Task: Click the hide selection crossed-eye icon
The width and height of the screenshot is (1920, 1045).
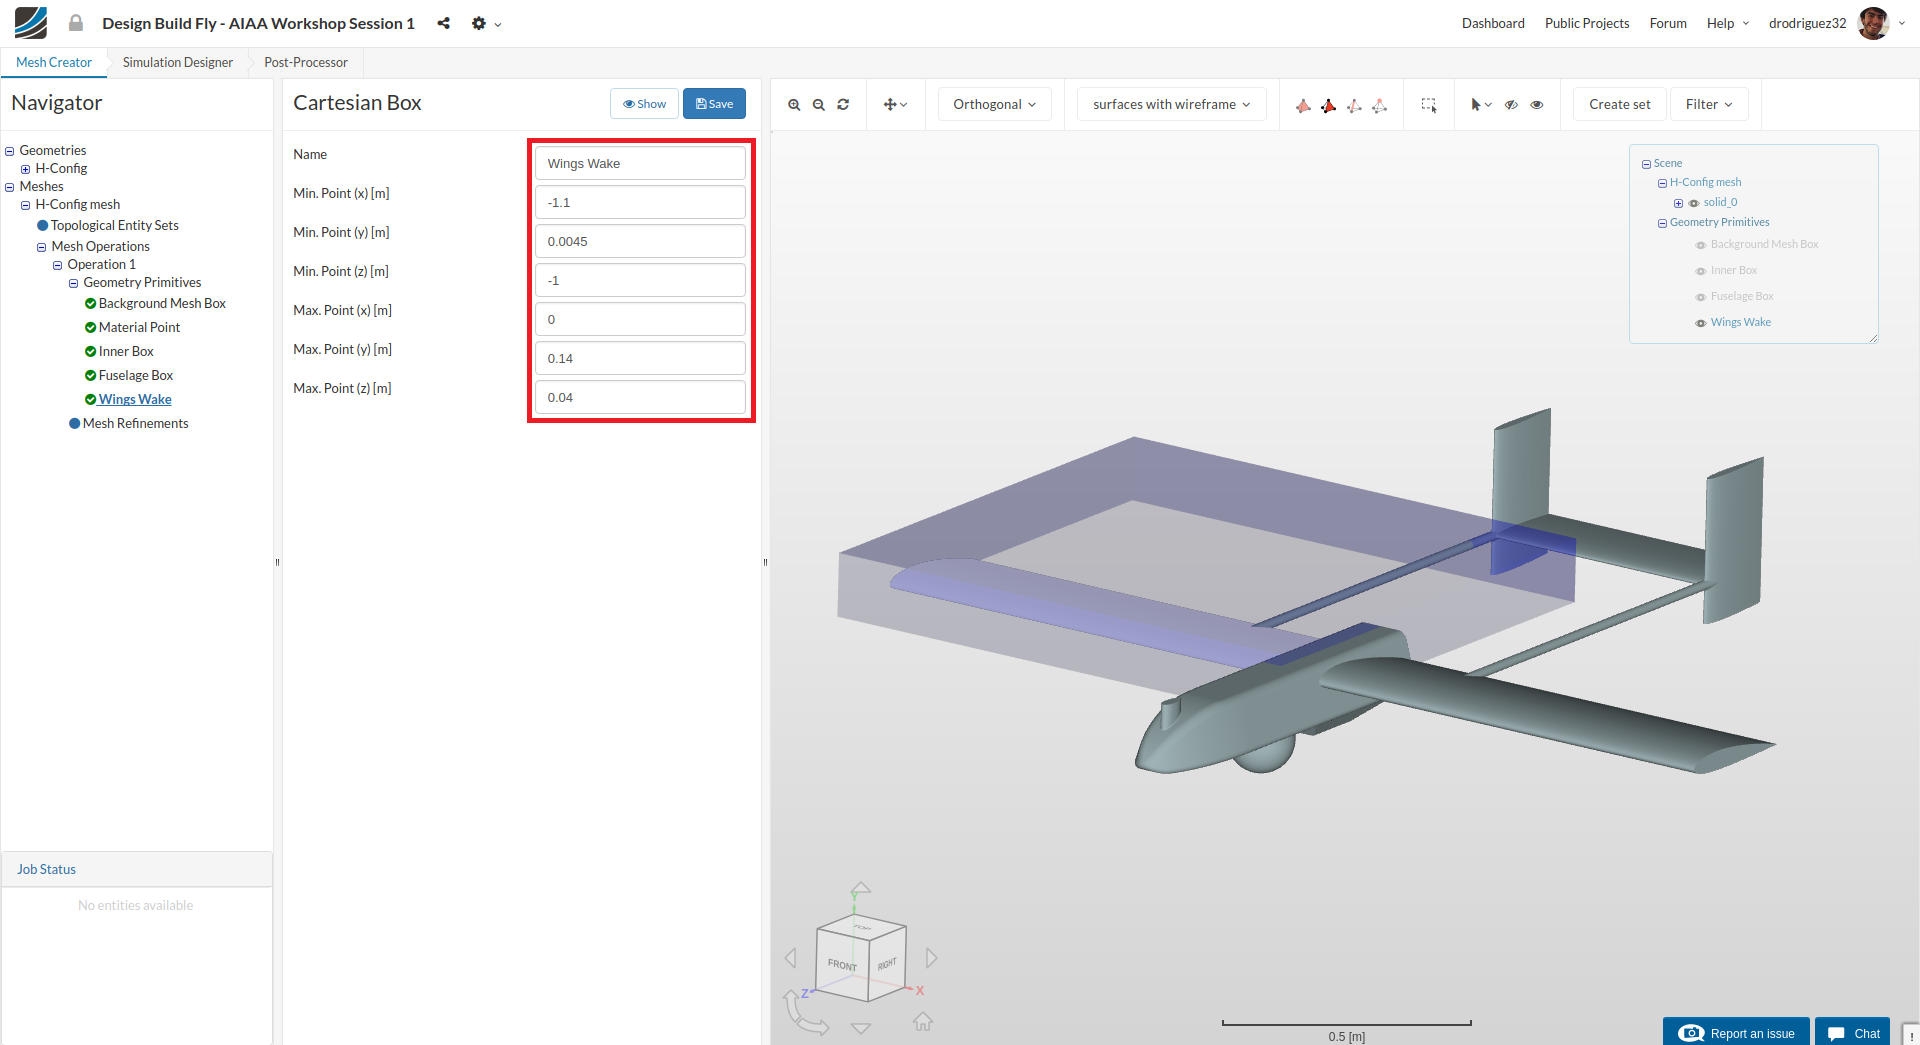Action: coord(1511,105)
